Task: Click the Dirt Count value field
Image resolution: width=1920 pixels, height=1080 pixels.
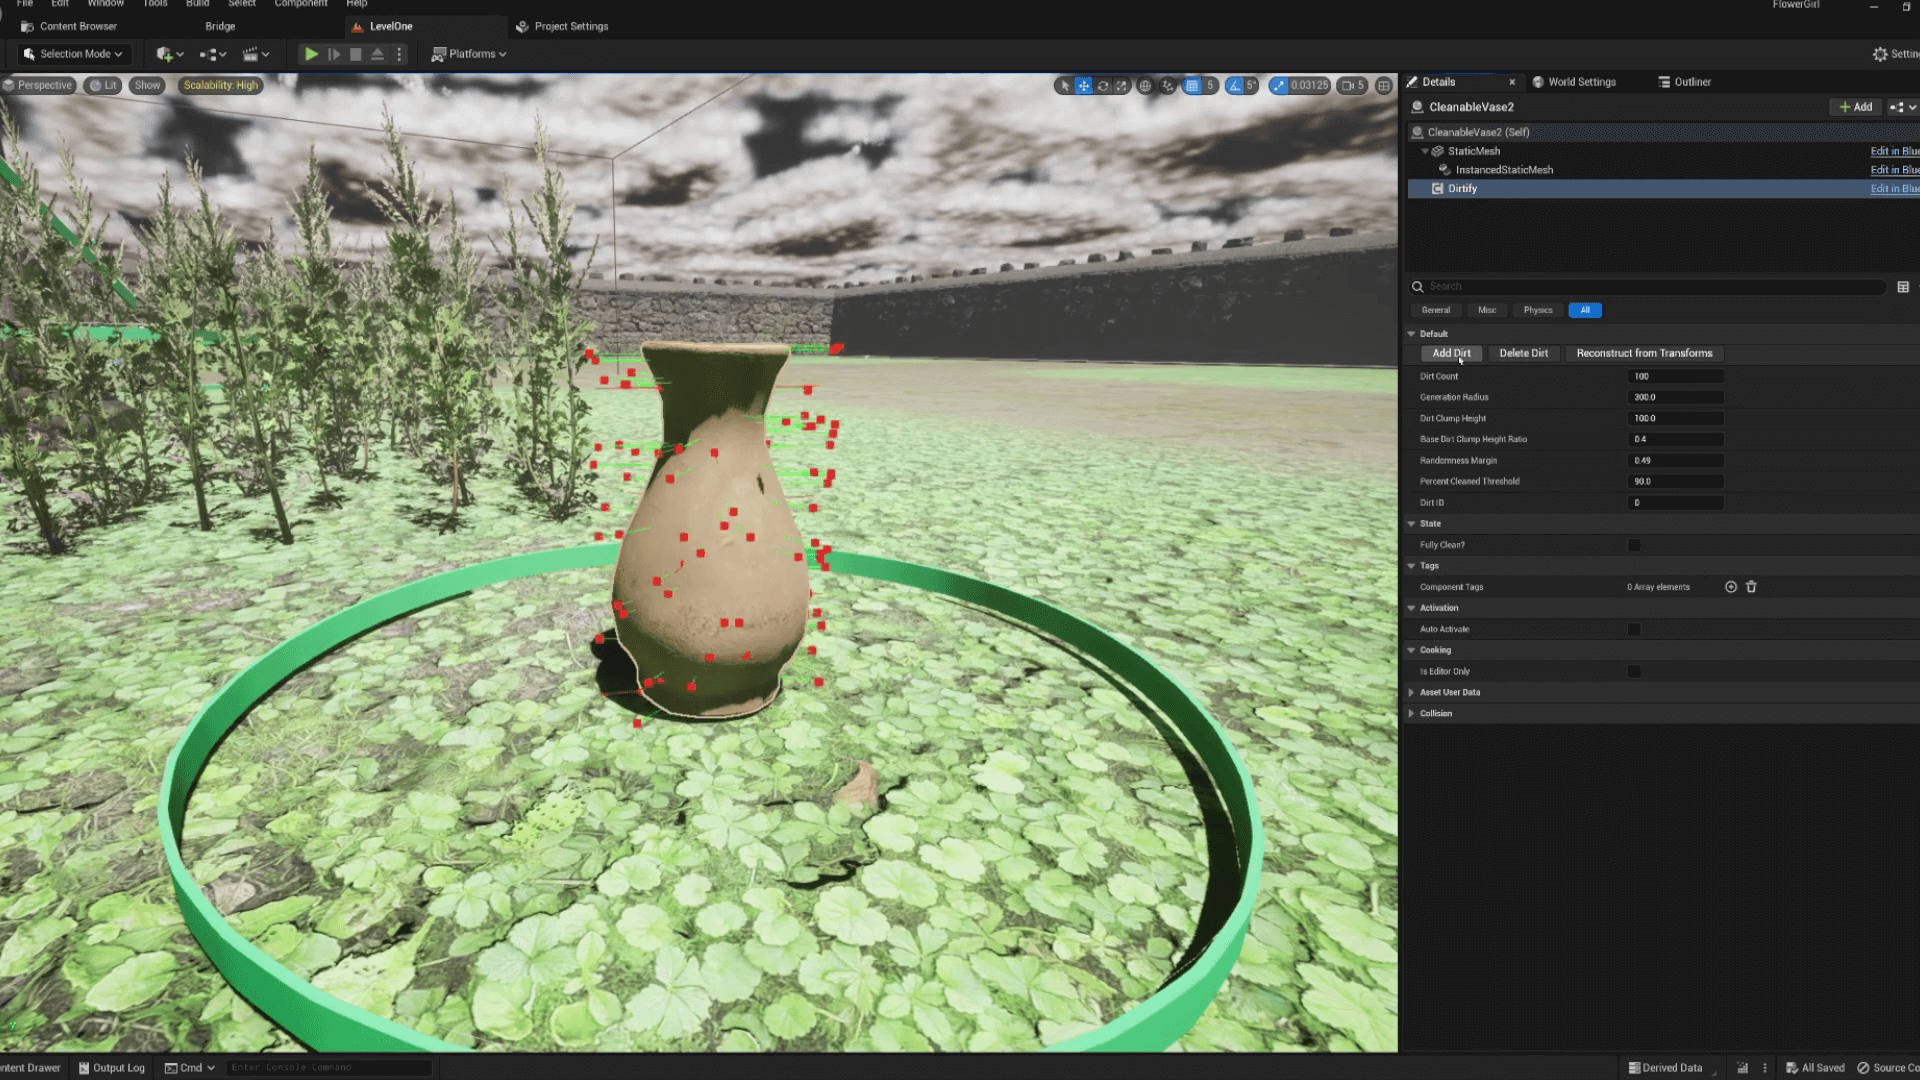Action: (1675, 376)
